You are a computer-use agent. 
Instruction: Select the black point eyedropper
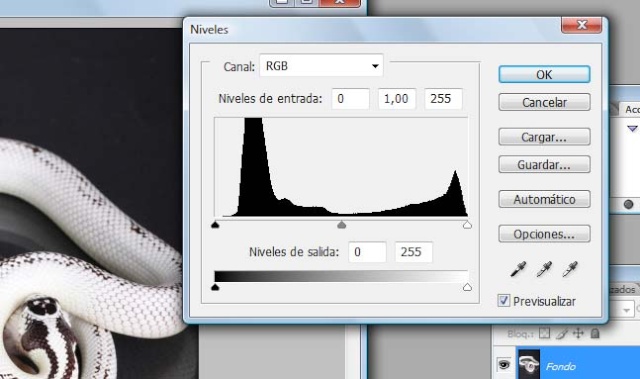pyautogui.click(x=518, y=269)
